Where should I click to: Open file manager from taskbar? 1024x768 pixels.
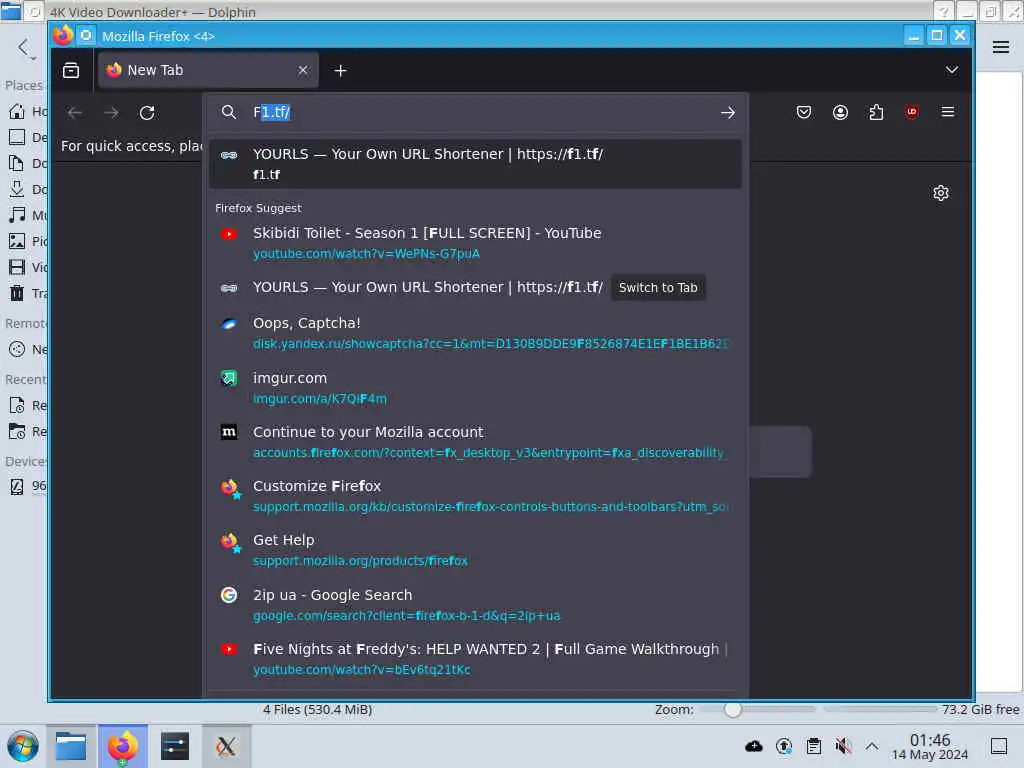[71, 746]
